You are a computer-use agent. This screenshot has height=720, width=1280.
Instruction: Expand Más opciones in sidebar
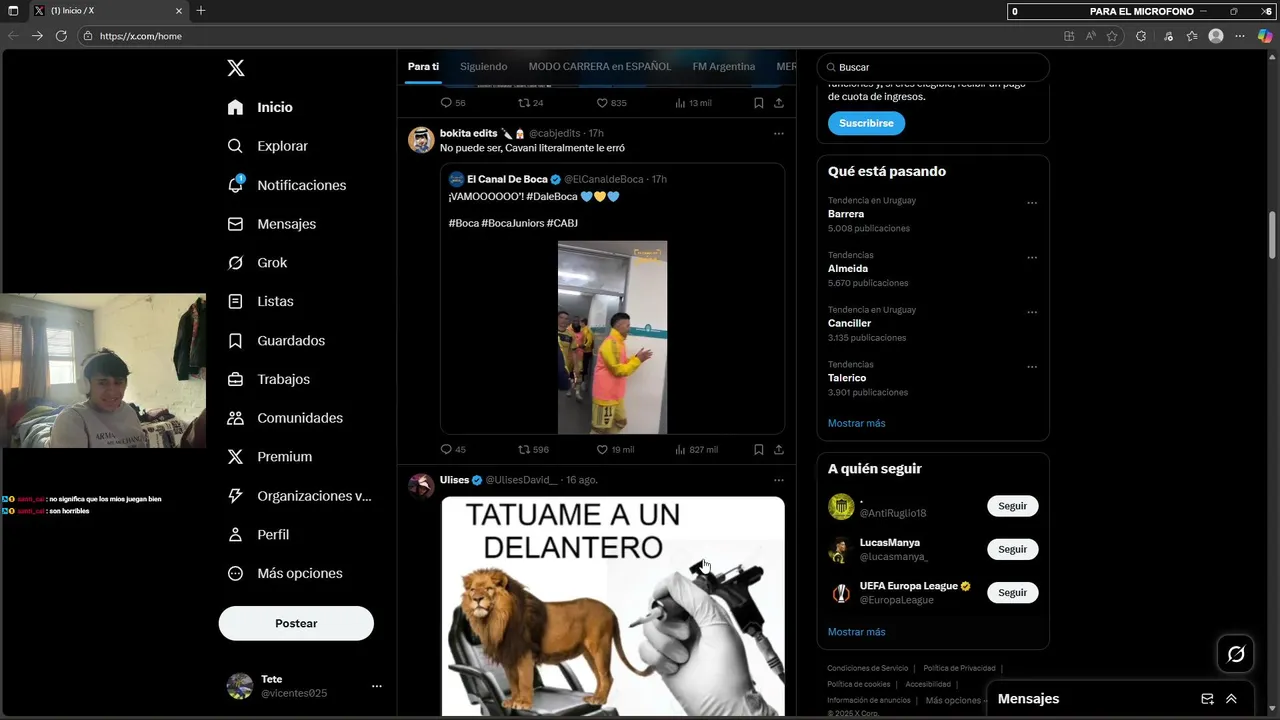tap(285, 573)
